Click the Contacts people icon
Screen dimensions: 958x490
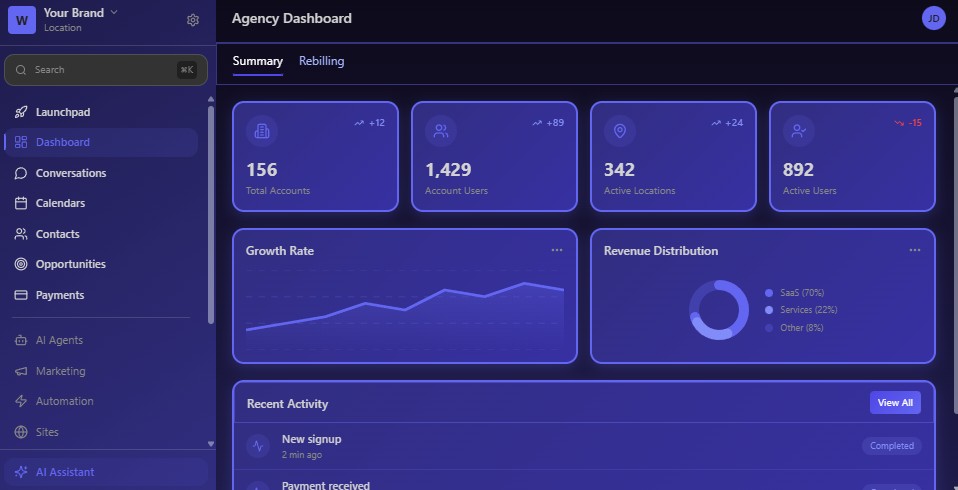pos(21,234)
